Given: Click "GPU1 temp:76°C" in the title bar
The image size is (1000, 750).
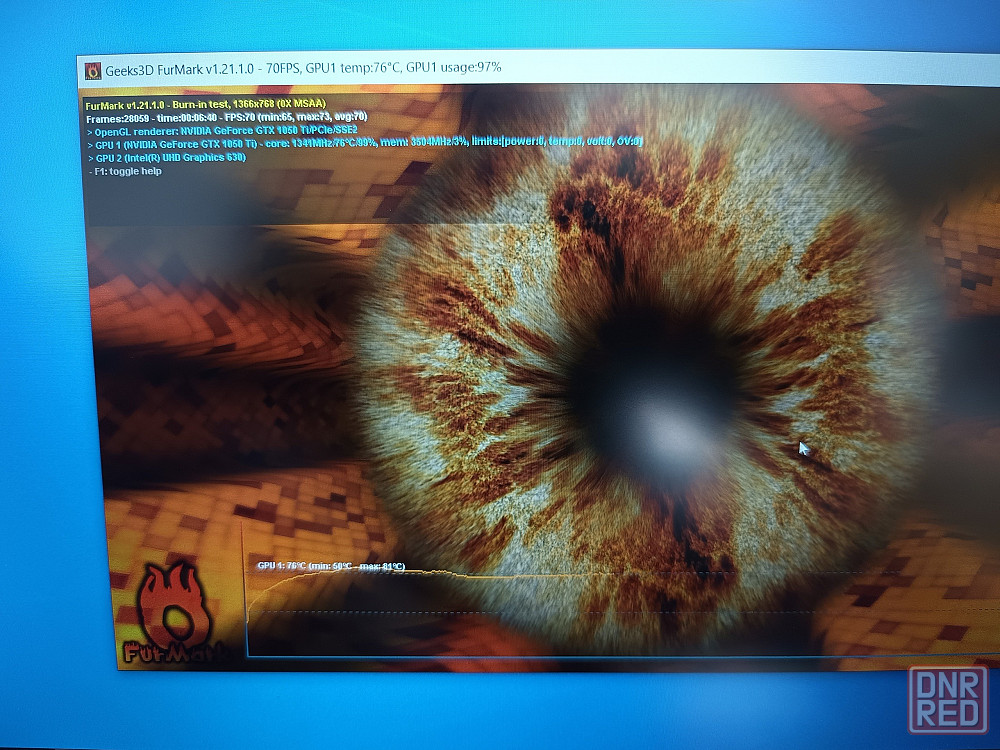Looking at the screenshot, I should 353,68.
